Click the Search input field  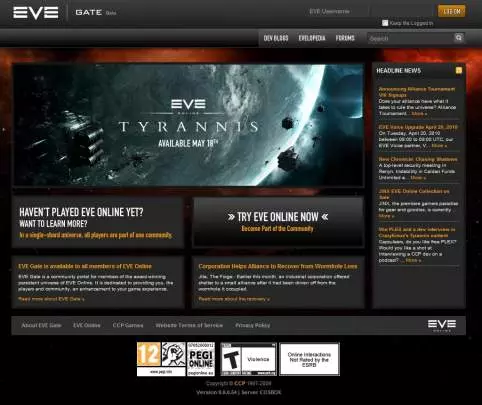pyautogui.click(x=410, y=38)
